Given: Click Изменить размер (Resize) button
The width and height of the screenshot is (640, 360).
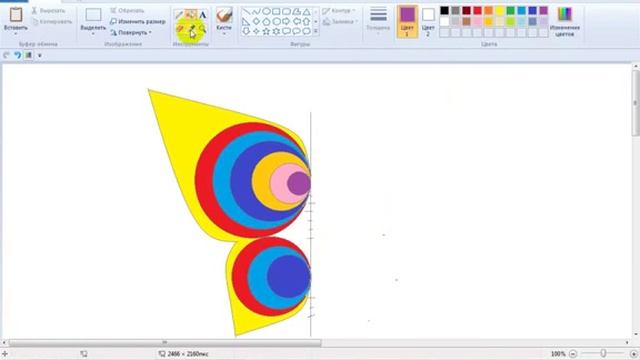Looking at the screenshot, I should 138,21.
